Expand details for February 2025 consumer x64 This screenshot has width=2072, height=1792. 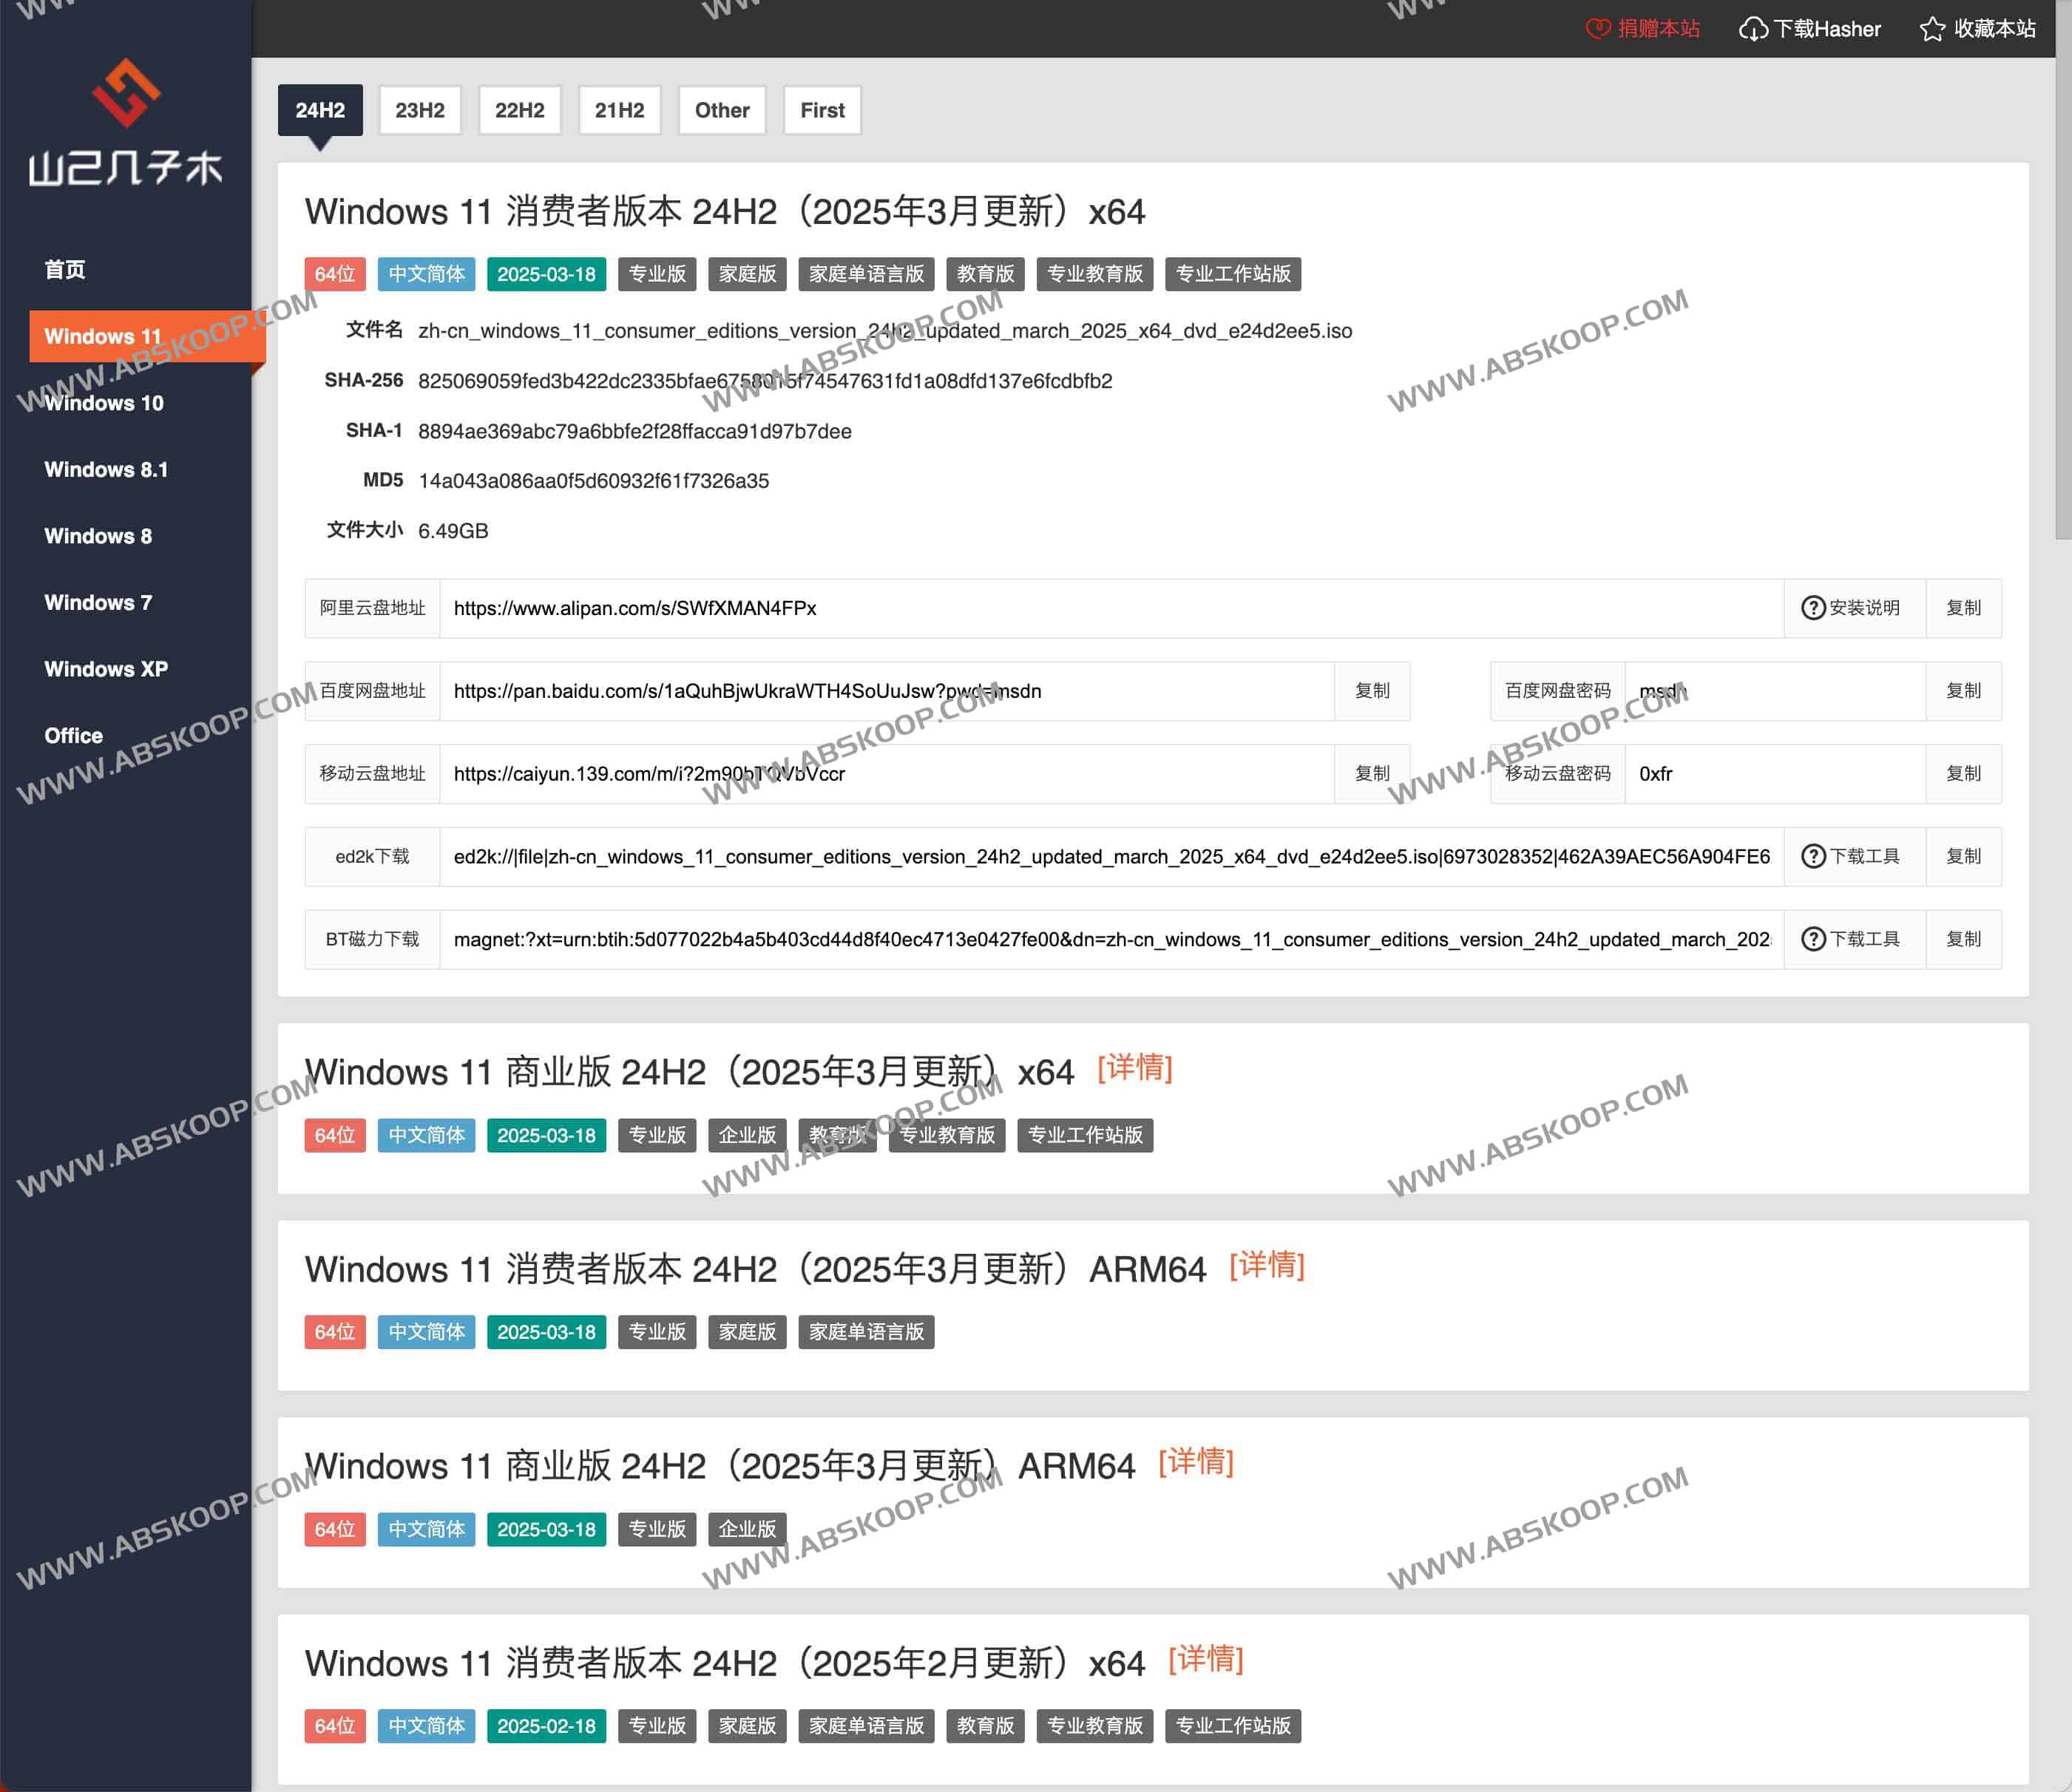(1205, 1659)
